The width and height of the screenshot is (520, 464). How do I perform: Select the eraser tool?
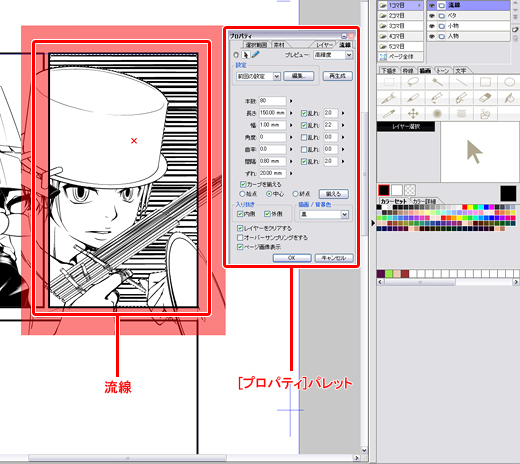point(485,98)
